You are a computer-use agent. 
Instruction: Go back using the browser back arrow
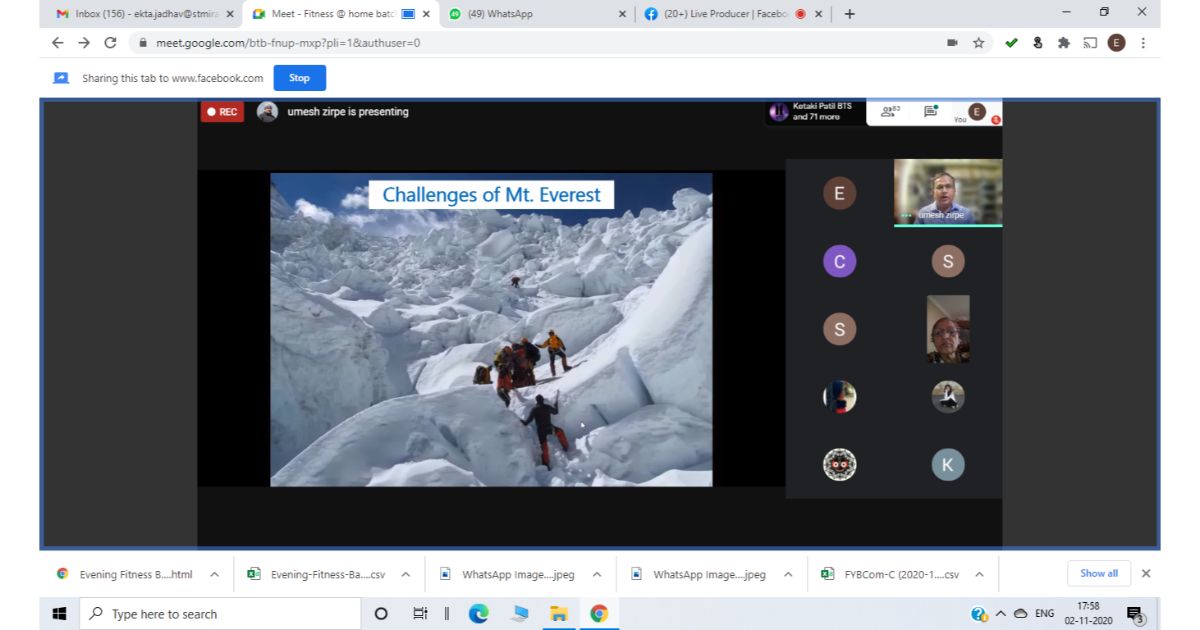57,43
